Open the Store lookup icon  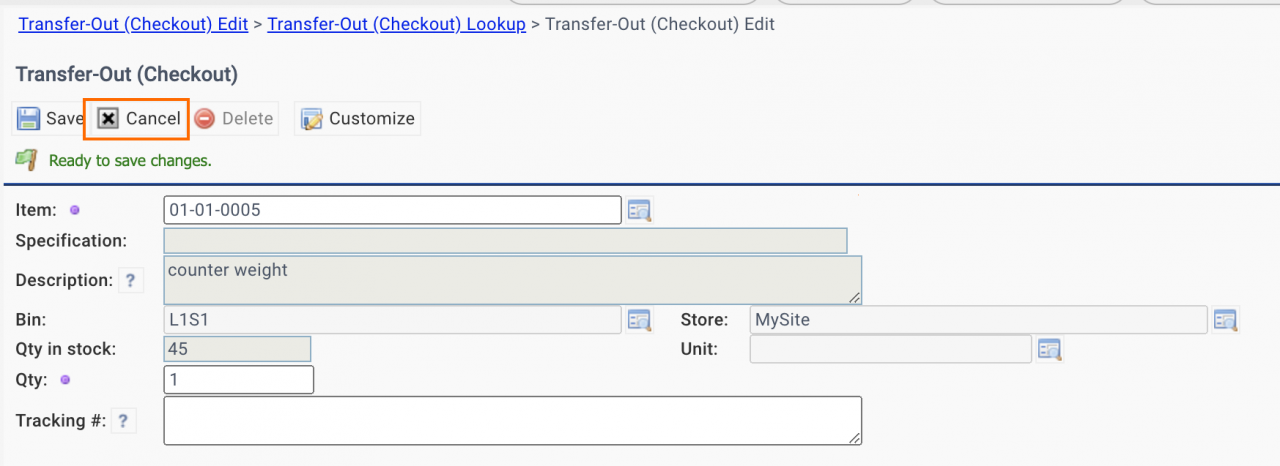[x=1225, y=320]
